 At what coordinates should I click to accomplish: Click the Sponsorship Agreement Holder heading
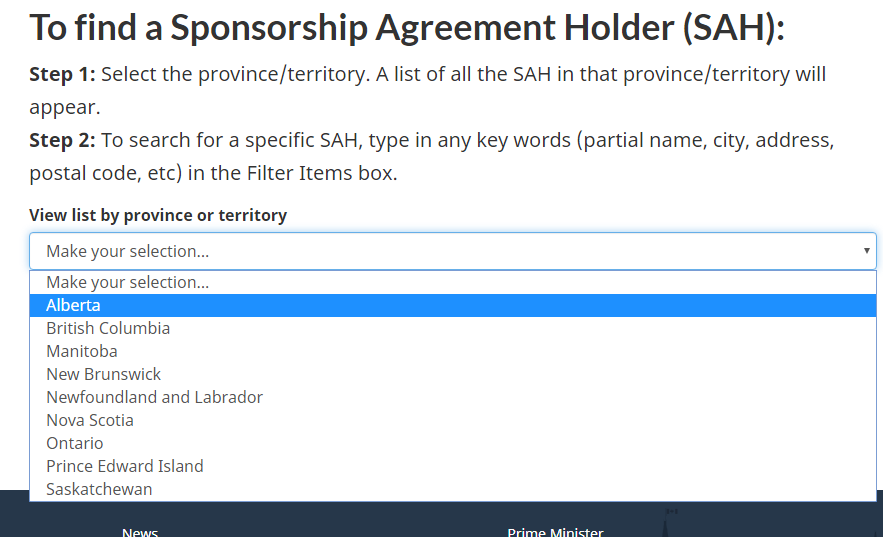[x=407, y=27]
